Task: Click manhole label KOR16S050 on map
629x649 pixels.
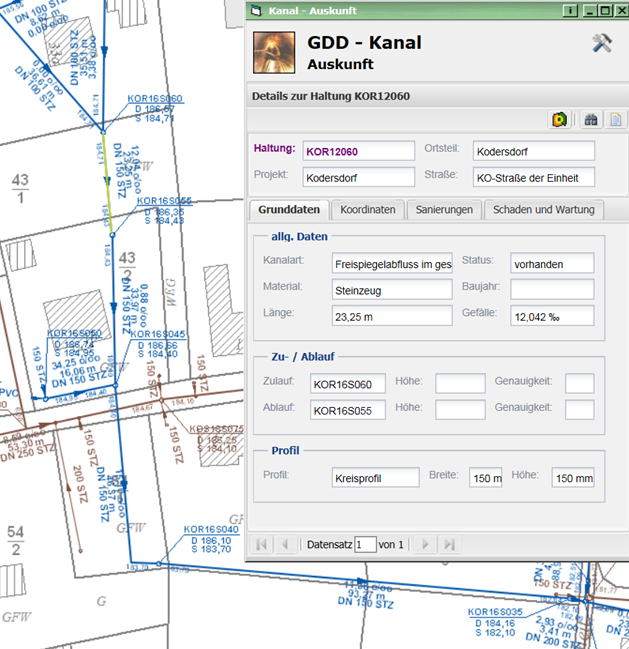Action: click(74, 333)
